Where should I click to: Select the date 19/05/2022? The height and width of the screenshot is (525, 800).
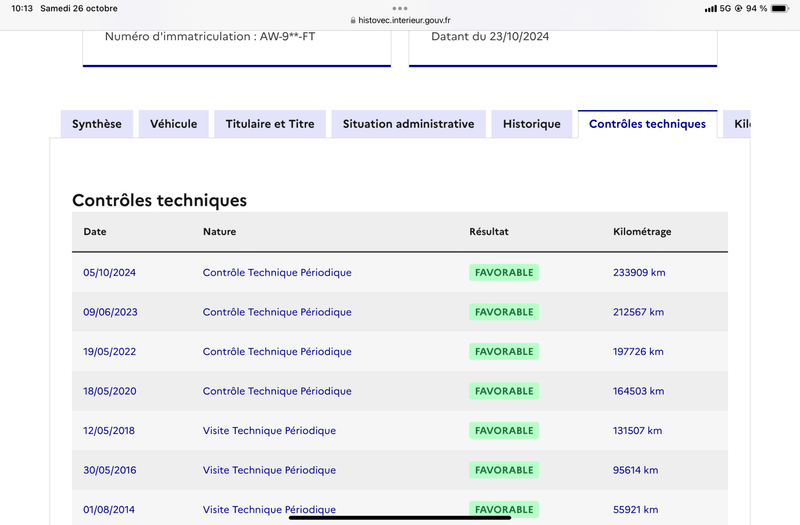pyautogui.click(x=109, y=352)
